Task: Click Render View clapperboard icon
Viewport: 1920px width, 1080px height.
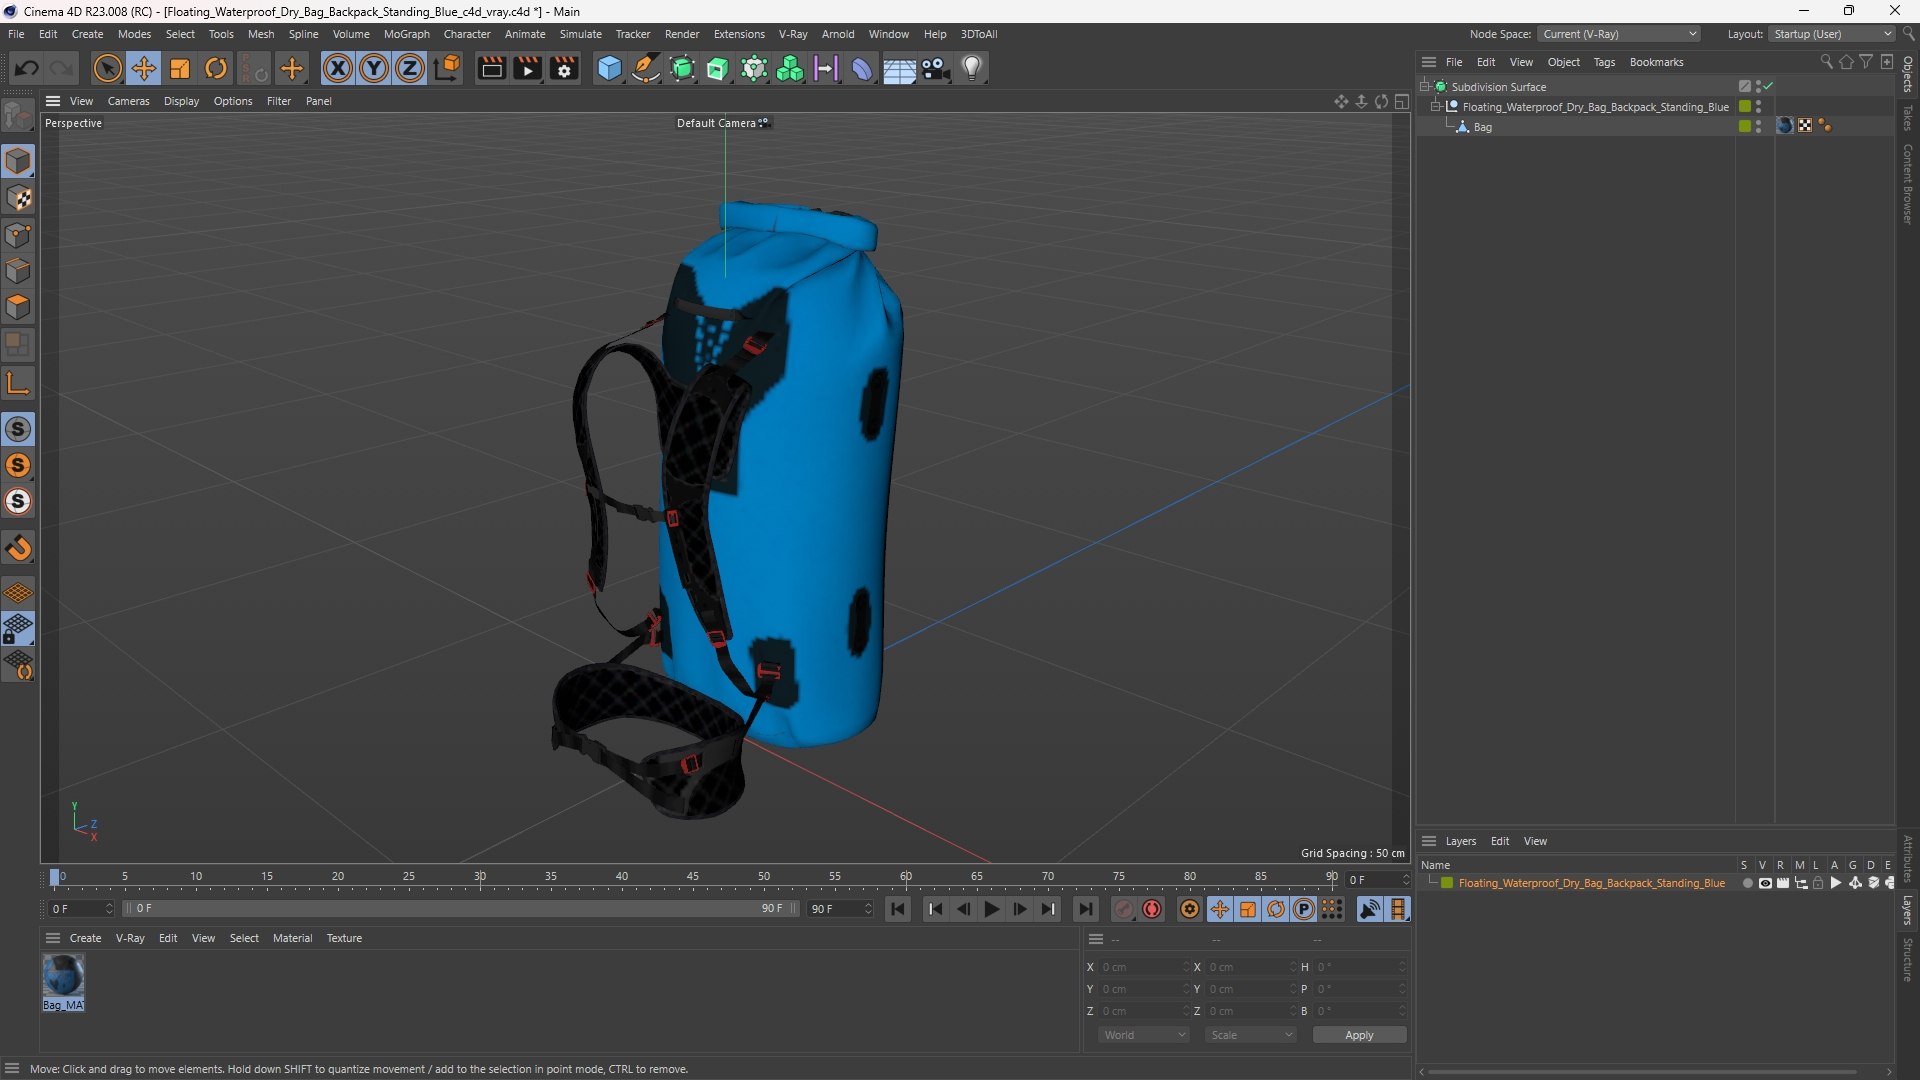Action: [x=491, y=69]
